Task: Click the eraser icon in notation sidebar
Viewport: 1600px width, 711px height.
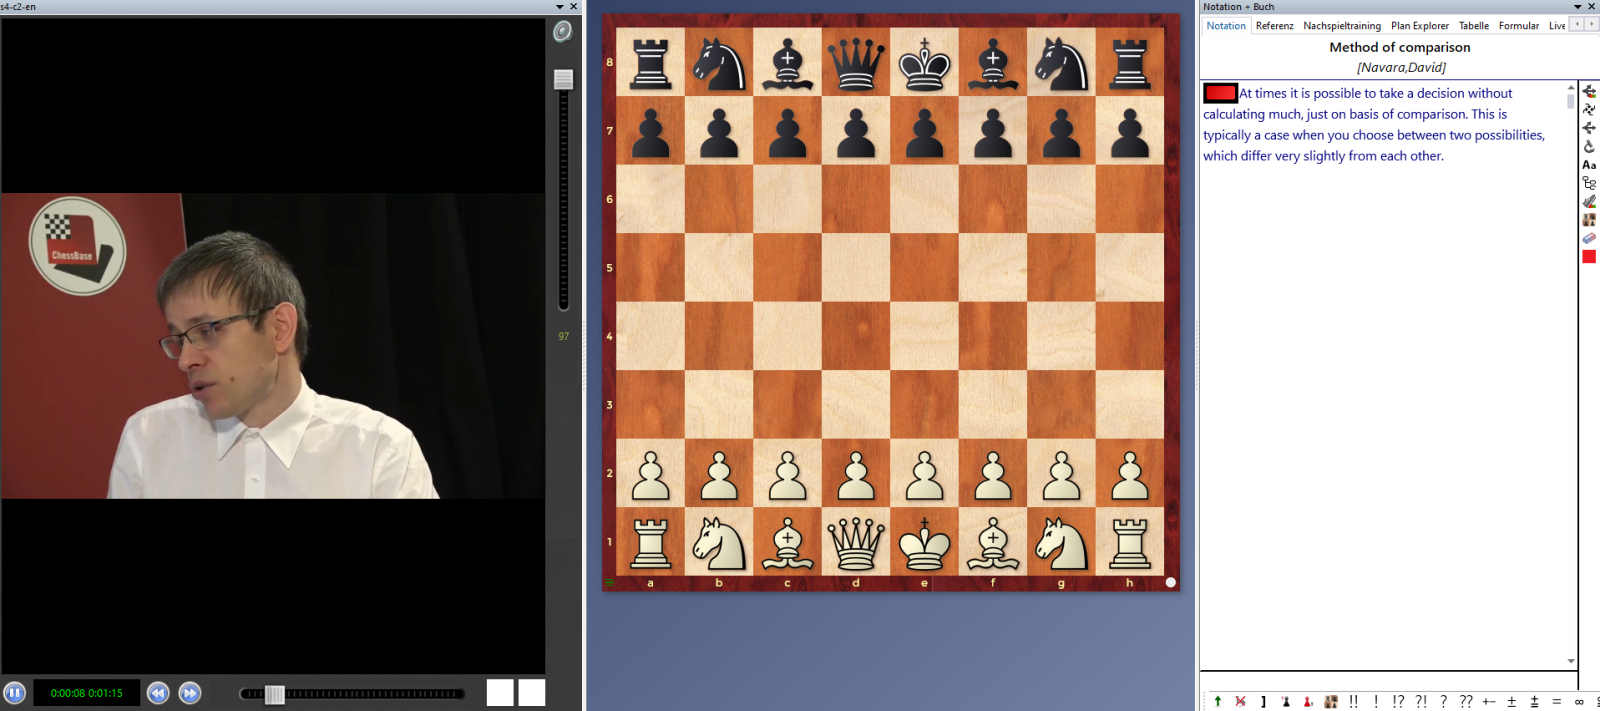Action: [x=1589, y=238]
